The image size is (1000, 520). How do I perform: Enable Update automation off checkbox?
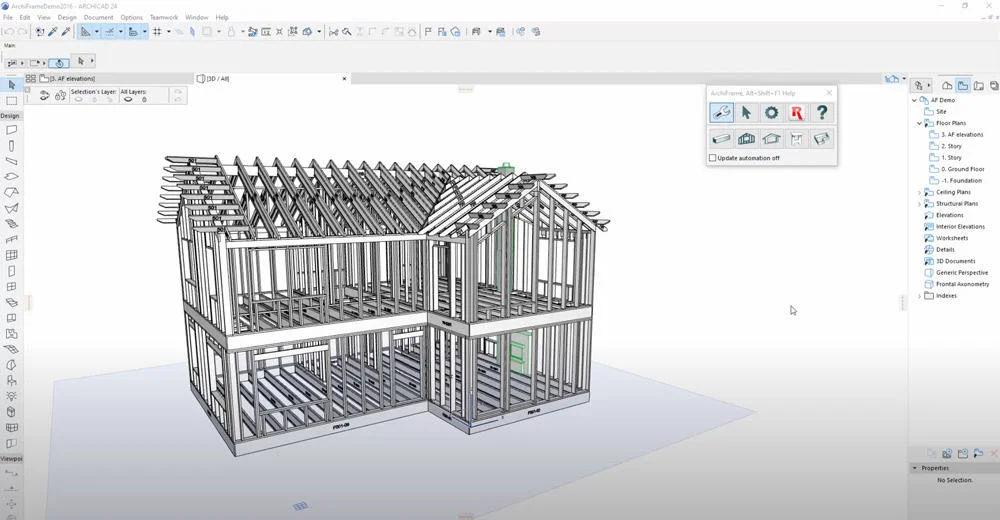713,158
